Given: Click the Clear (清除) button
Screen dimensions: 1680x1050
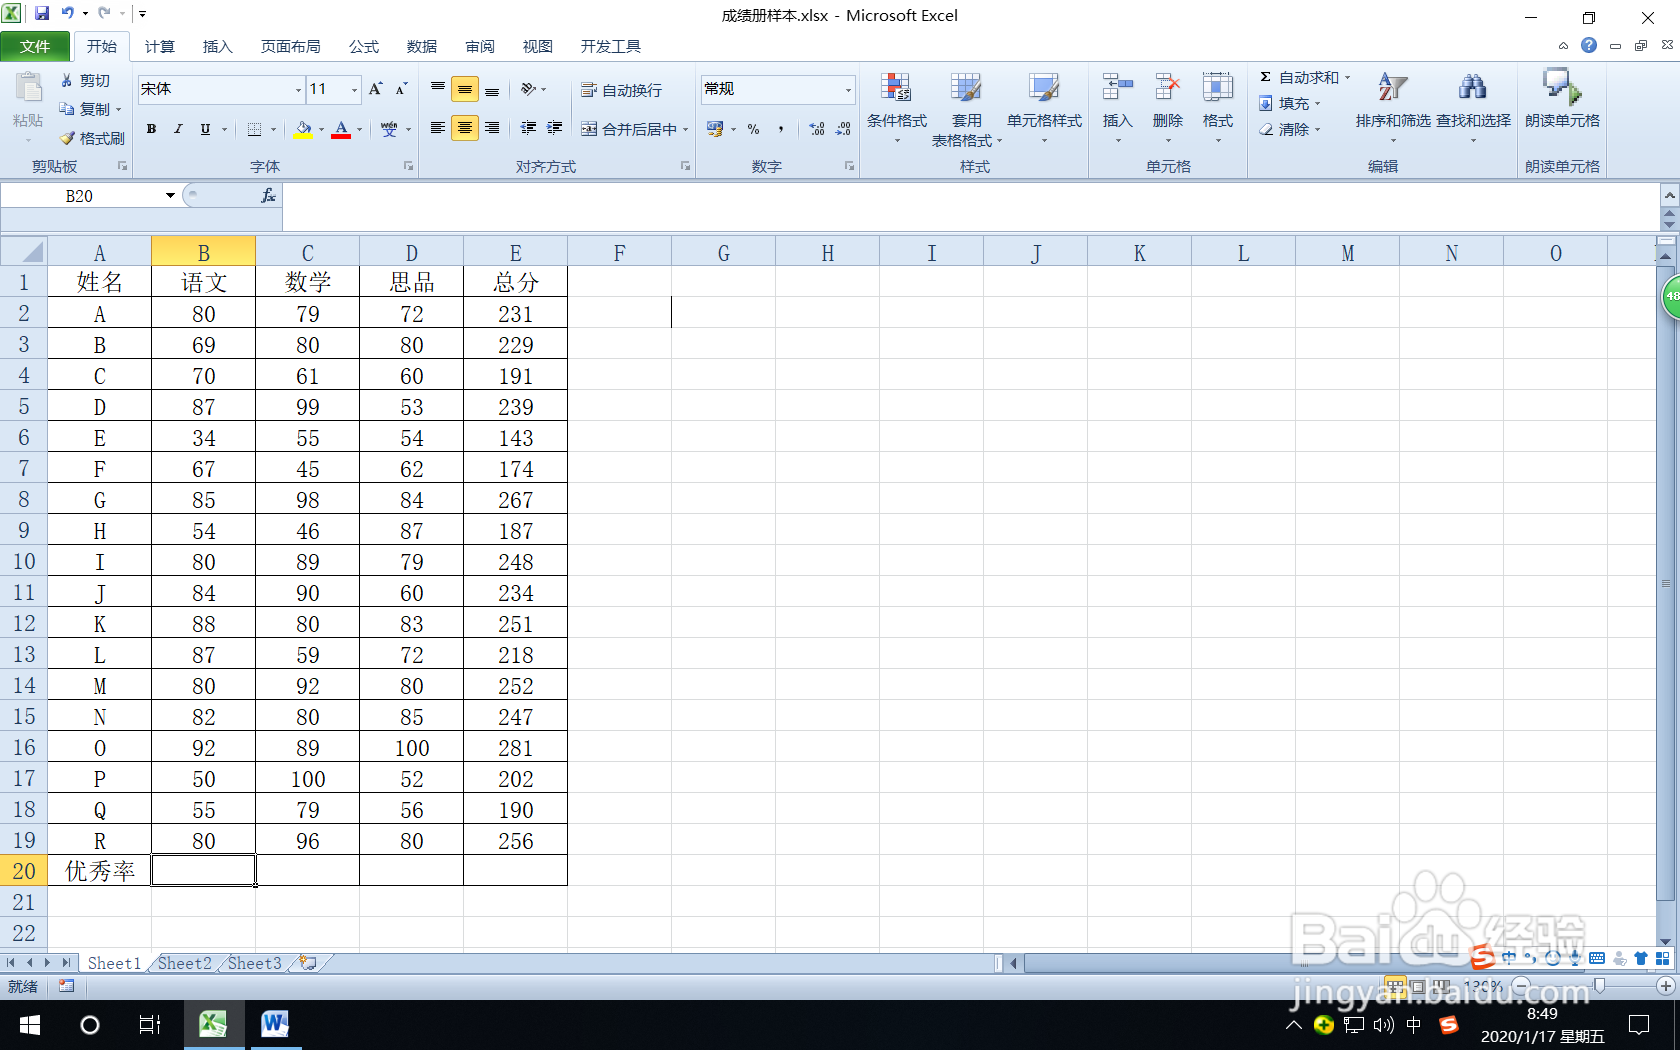Looking at the screenshot, I should tap(1290, 129).
